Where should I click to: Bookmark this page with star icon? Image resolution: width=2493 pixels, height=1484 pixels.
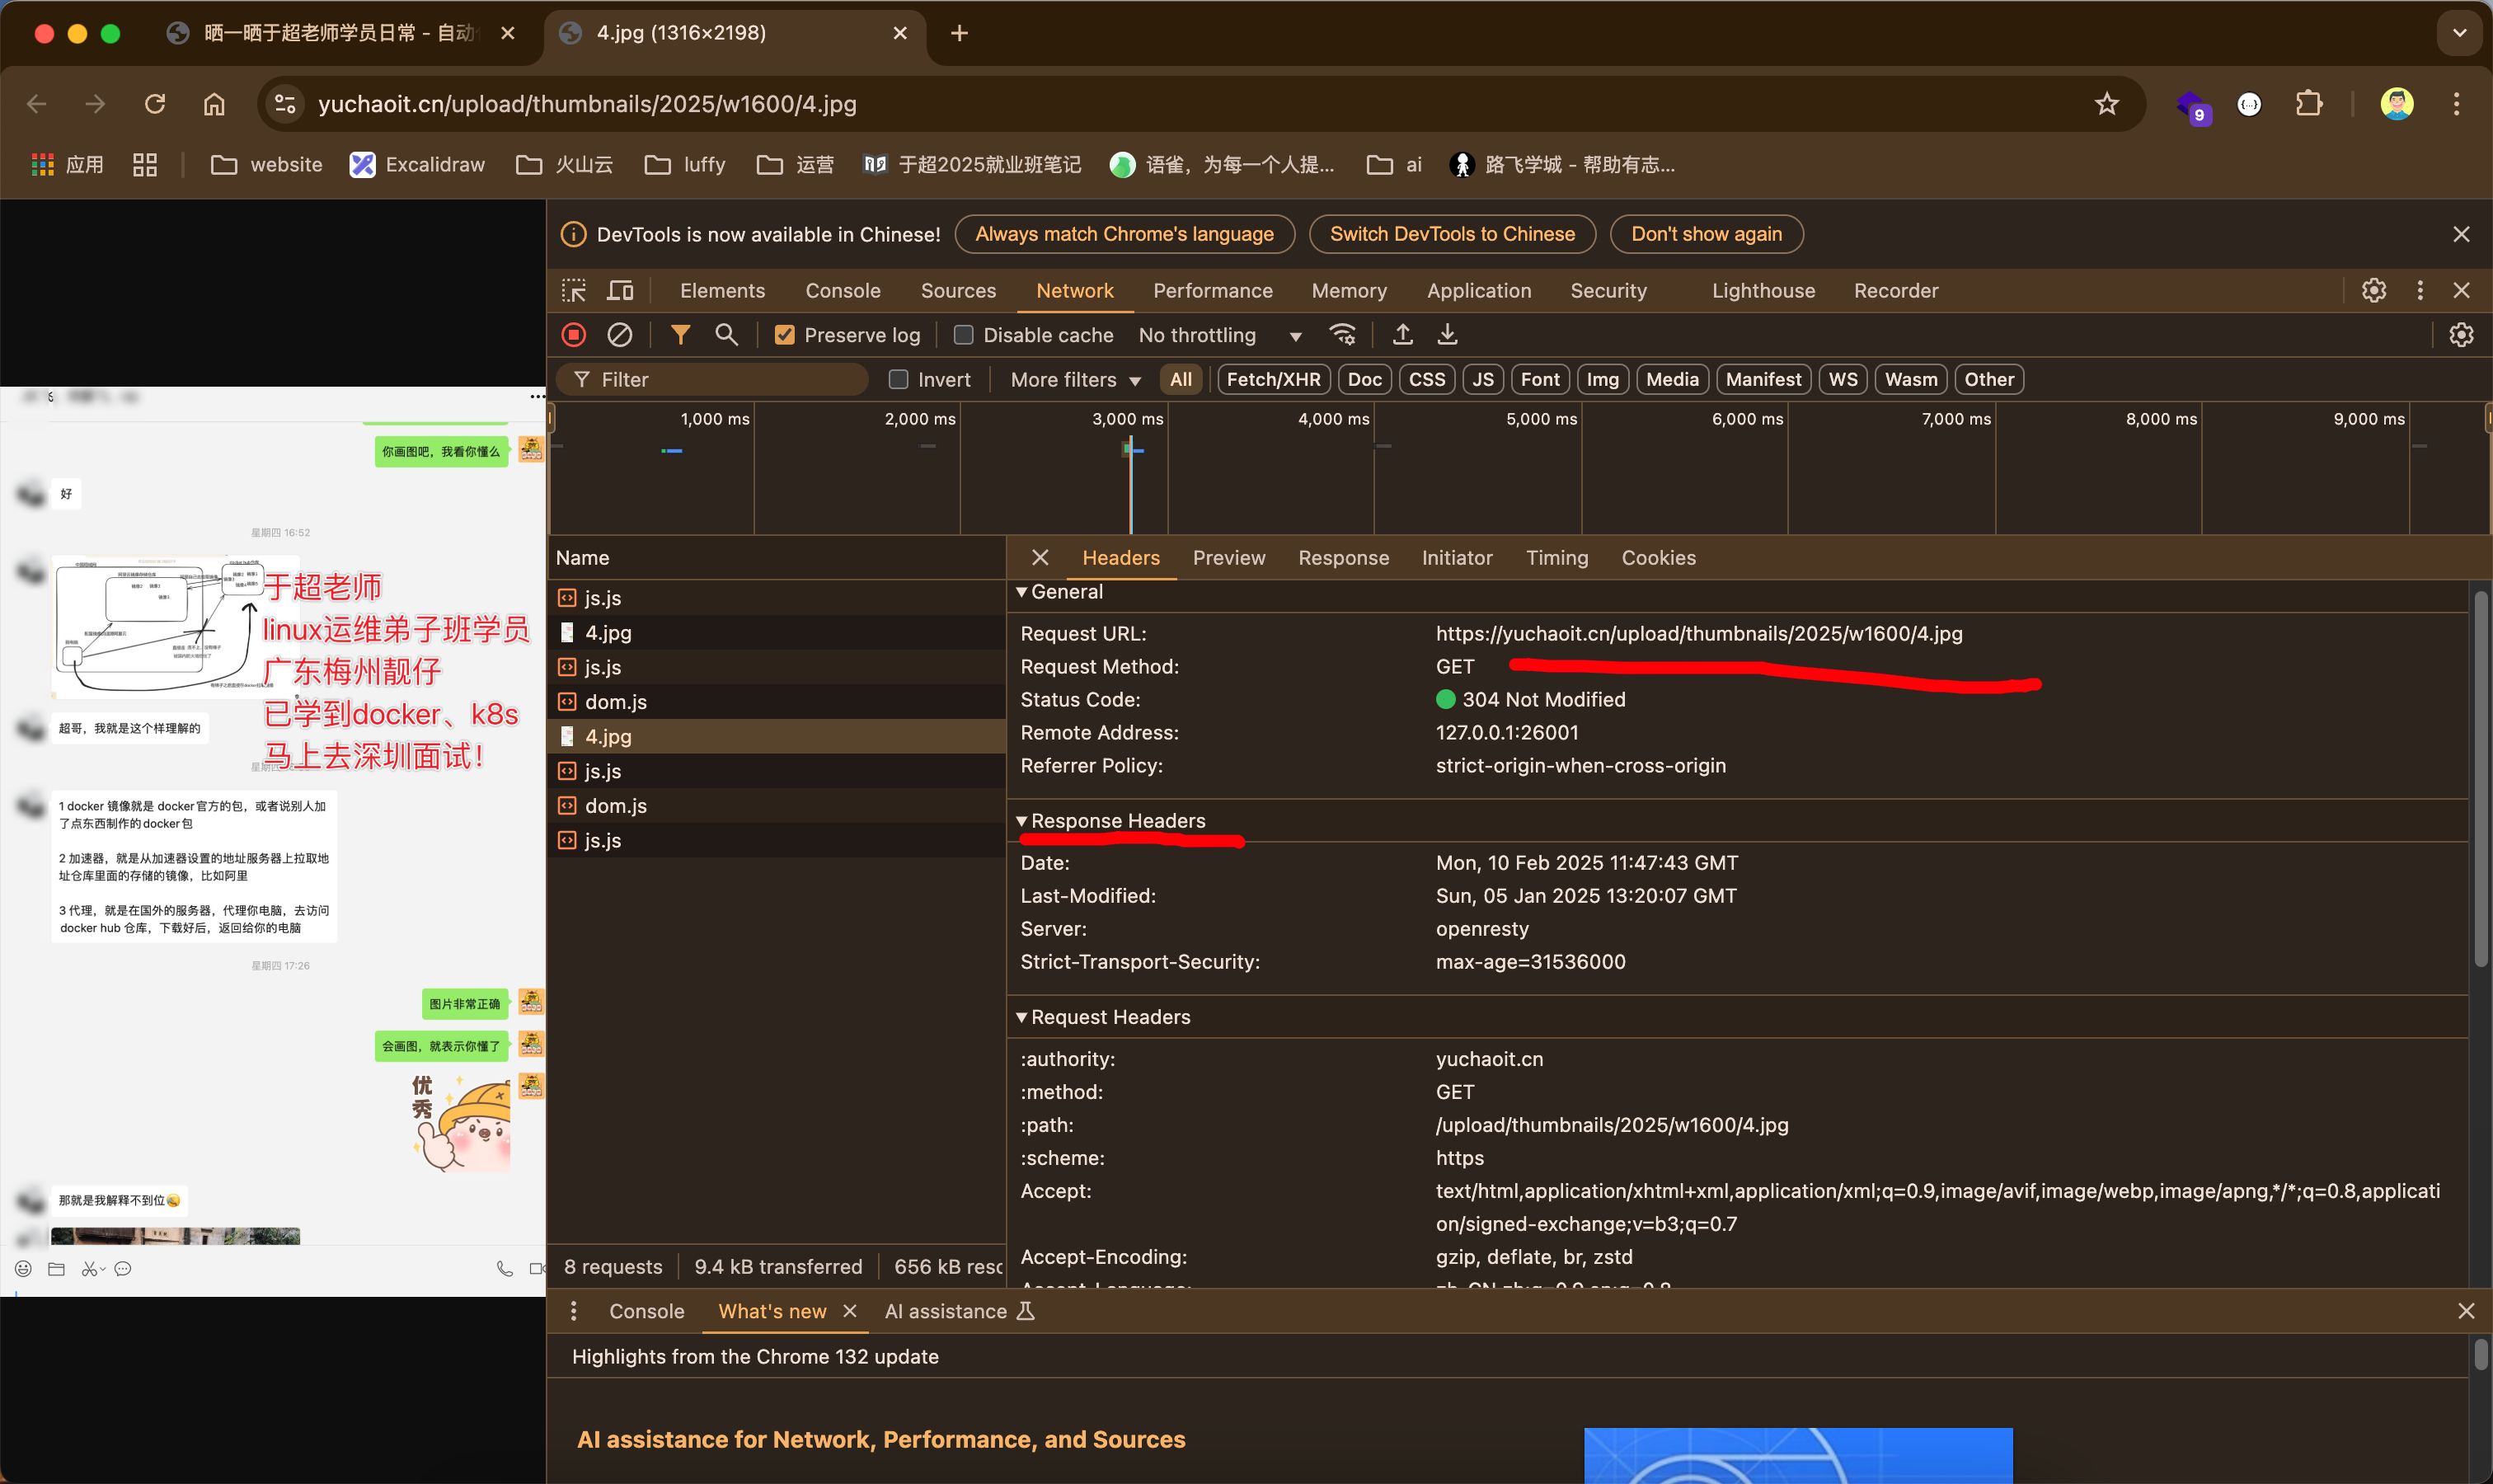[2106, 104]
